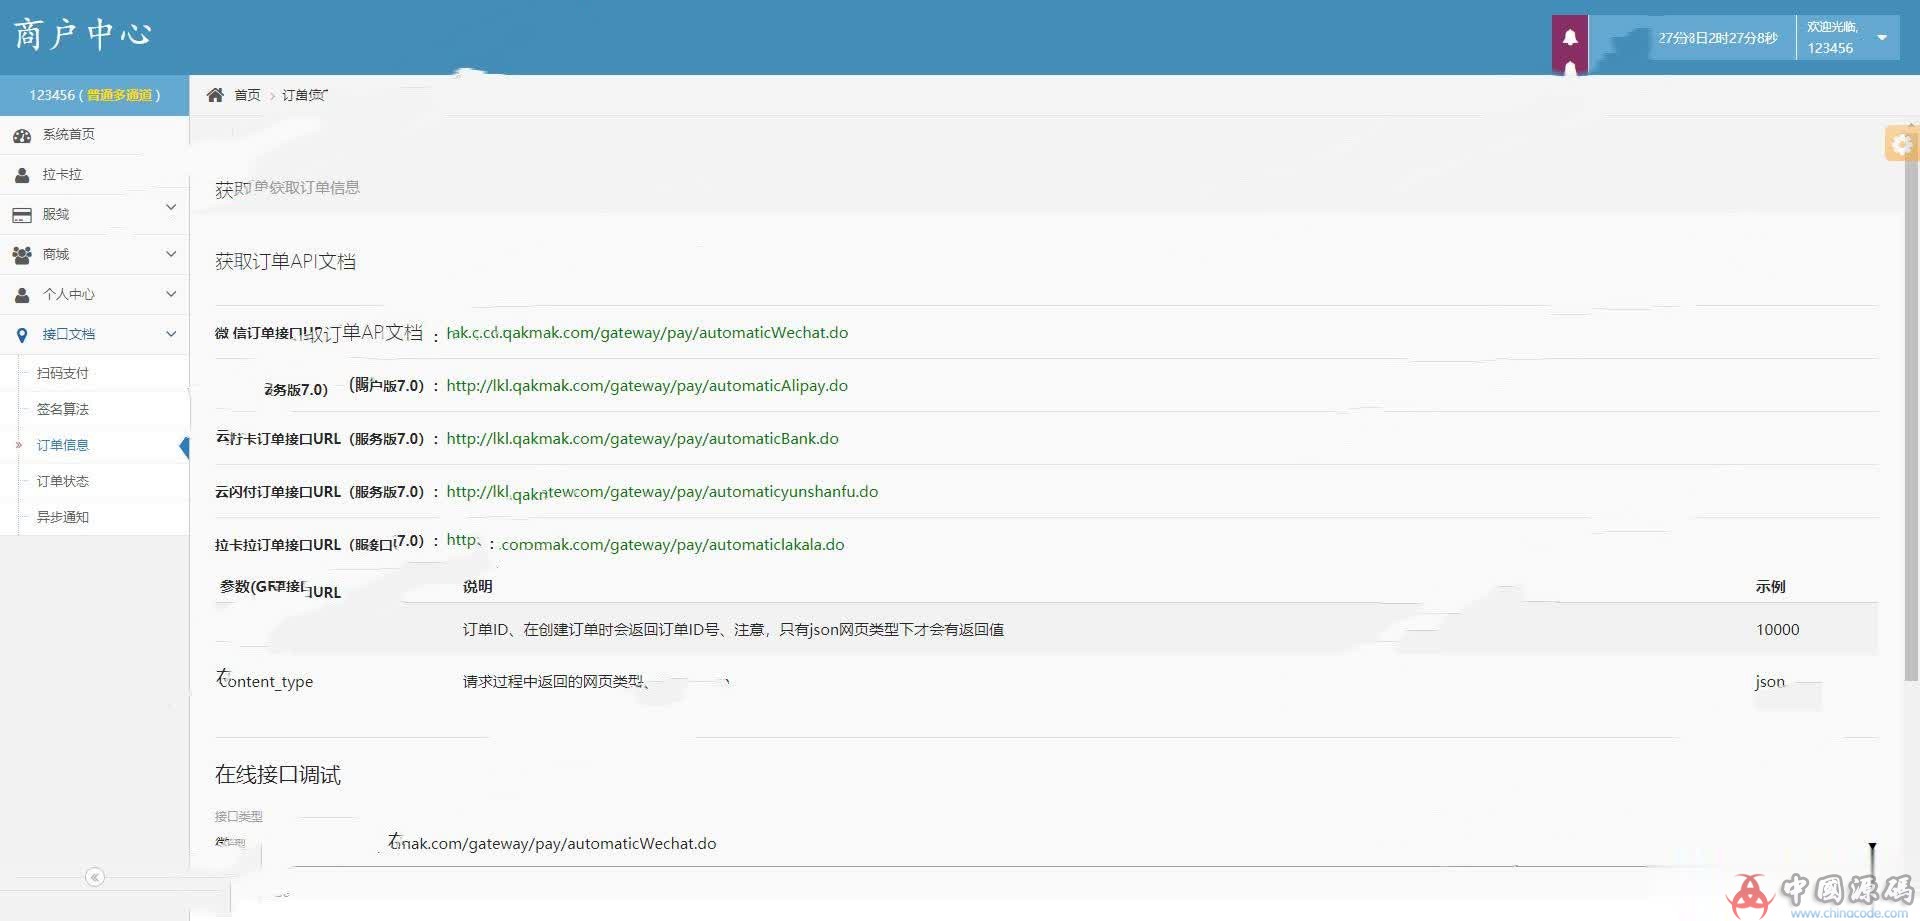The image size is (1920, 921).
Task: Click the notification bell icon
Action: 1570,38
